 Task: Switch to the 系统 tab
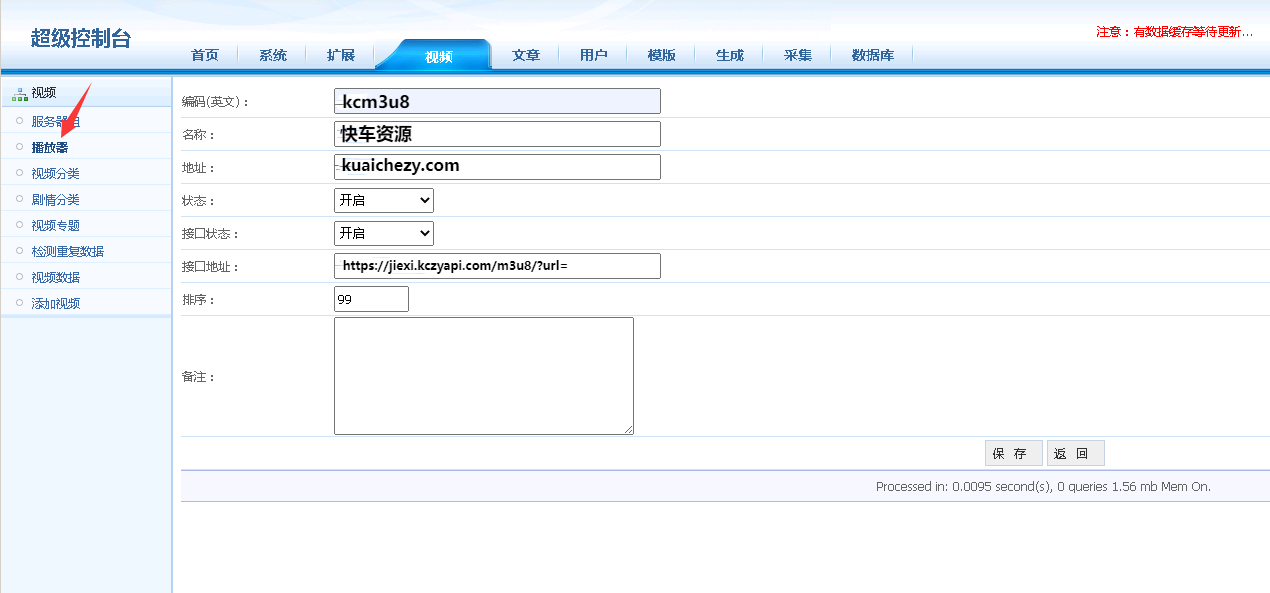pos(273,55)
